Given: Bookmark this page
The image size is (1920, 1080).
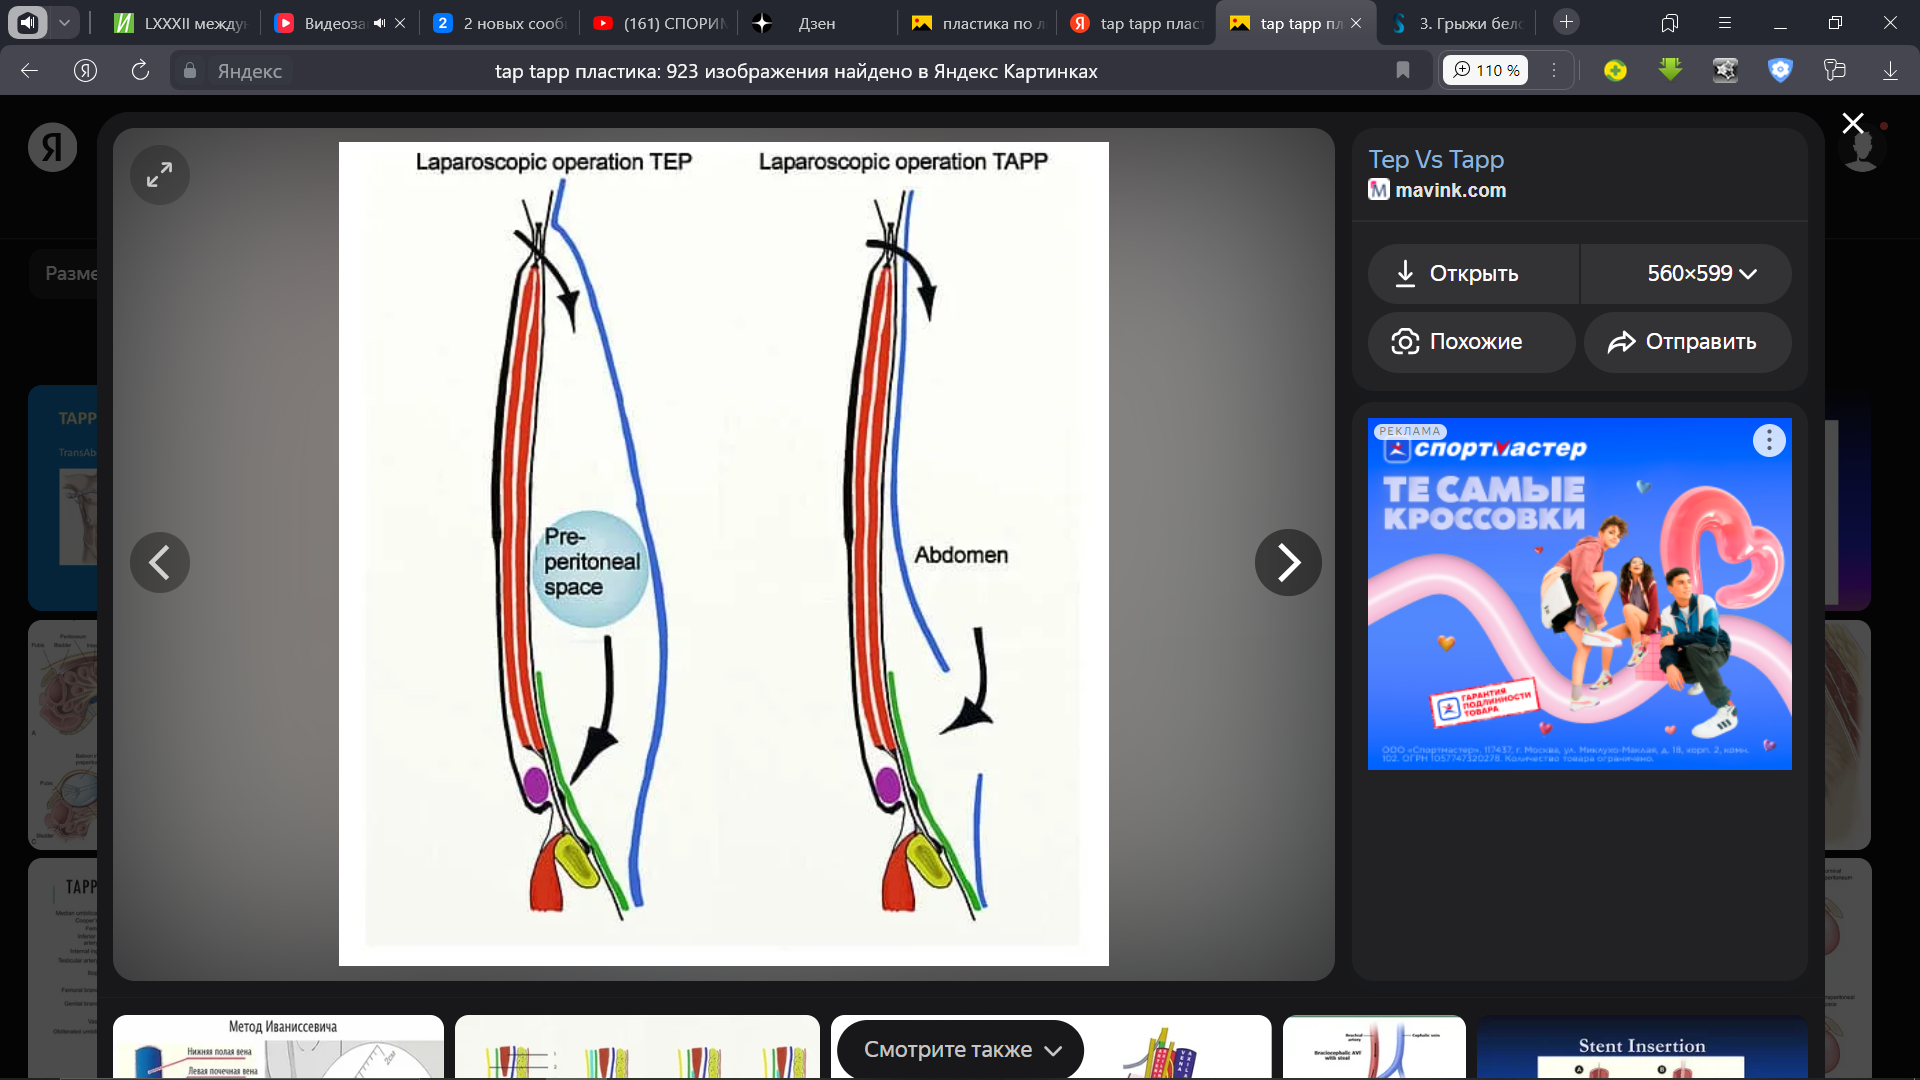Looking at the screenshot, I should click(1403, 70).
